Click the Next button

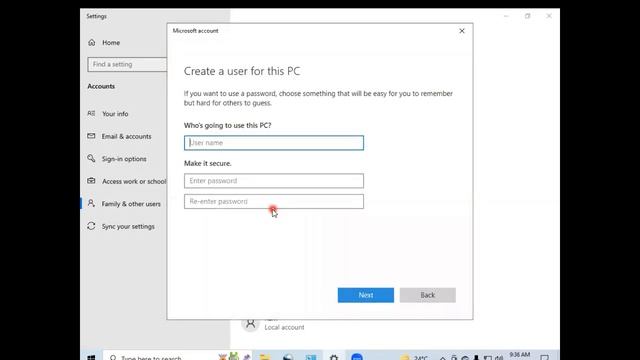click(366, 295)
